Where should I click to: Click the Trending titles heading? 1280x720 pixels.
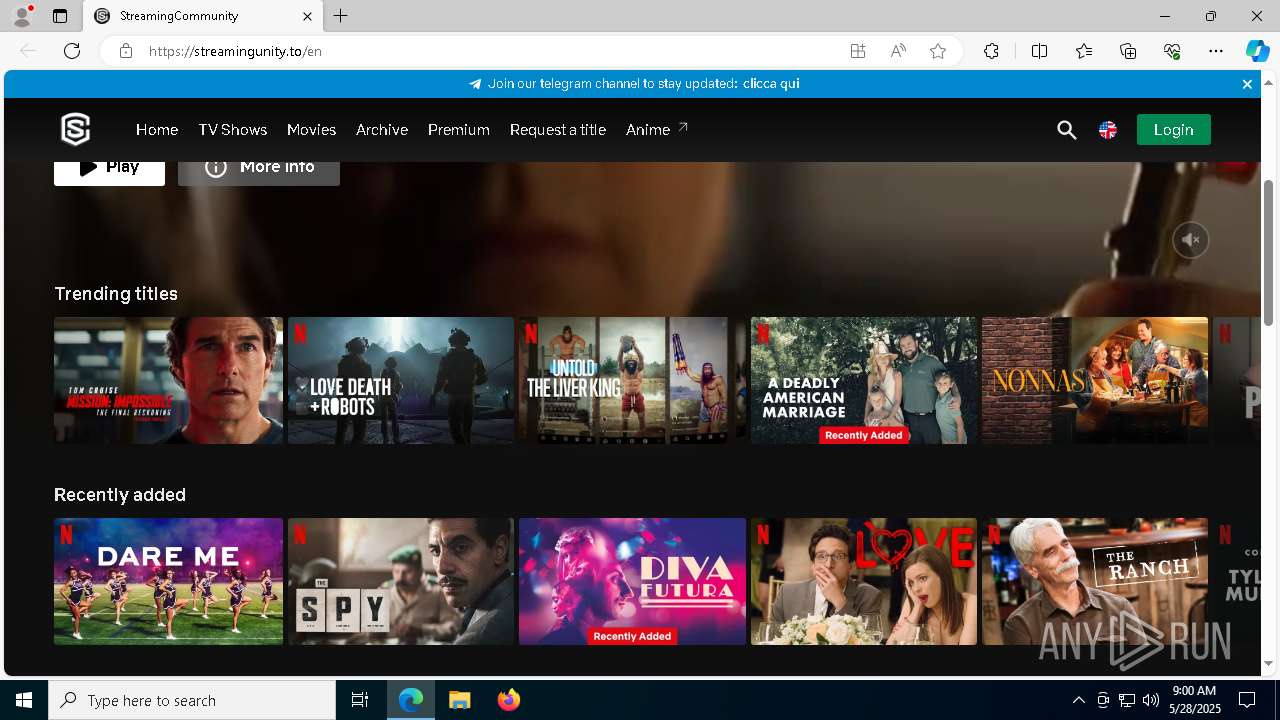[x=116, y=294]
